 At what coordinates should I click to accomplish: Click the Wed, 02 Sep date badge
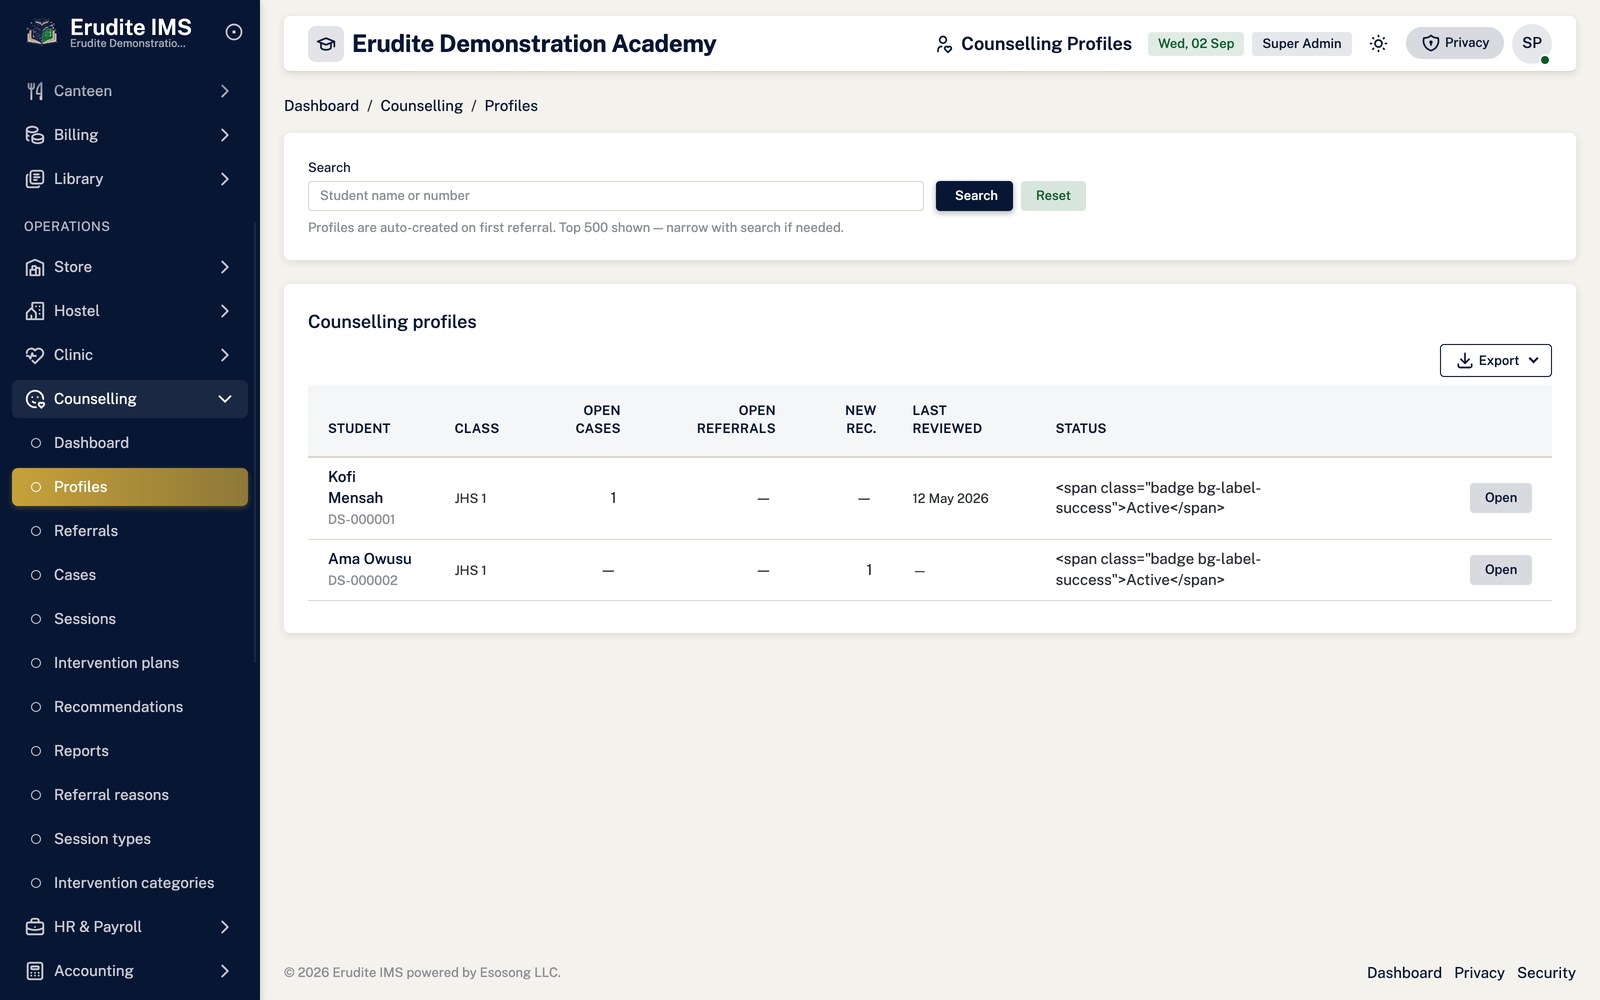point(1196,44)
